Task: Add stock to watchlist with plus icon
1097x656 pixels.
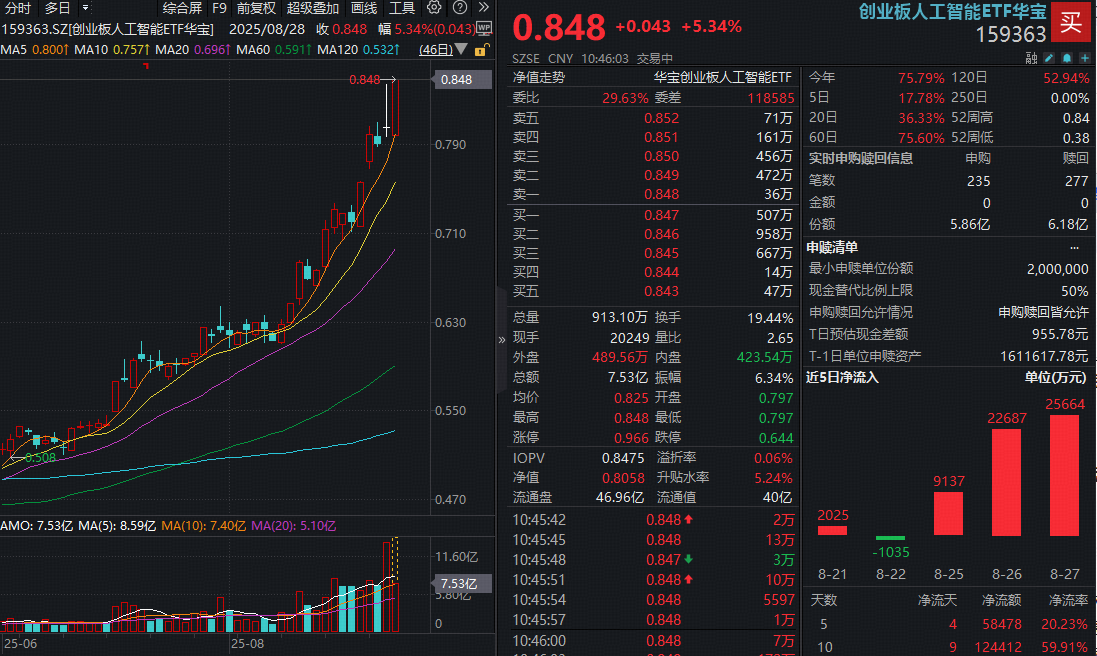Action: (x=1084, y=59)
